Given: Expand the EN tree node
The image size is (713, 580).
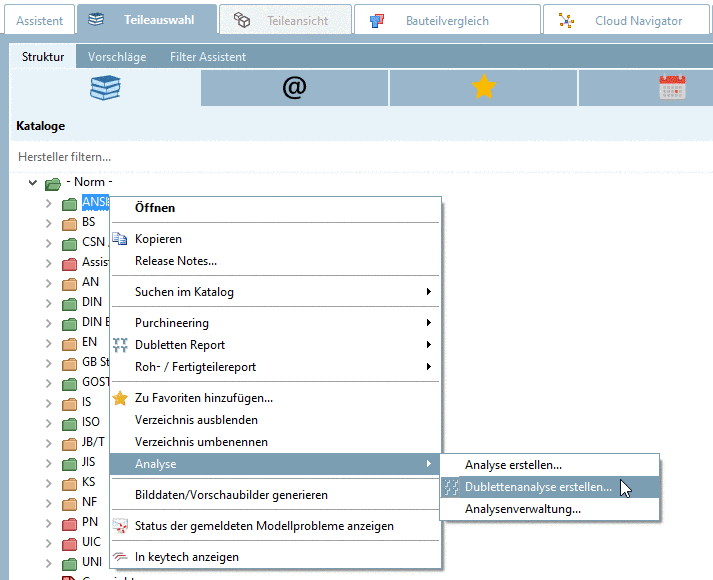Looking at the screenshot, I should 49,344.
